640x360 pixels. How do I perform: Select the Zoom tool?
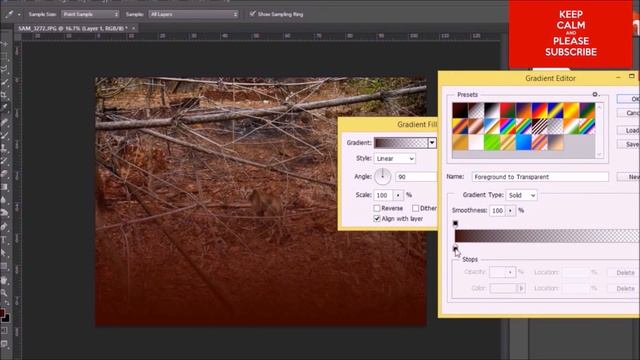(4, 293)
